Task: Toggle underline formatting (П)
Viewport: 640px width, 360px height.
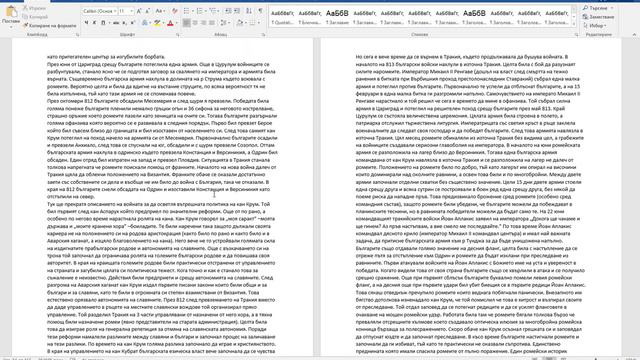Action: coord(103,23)
